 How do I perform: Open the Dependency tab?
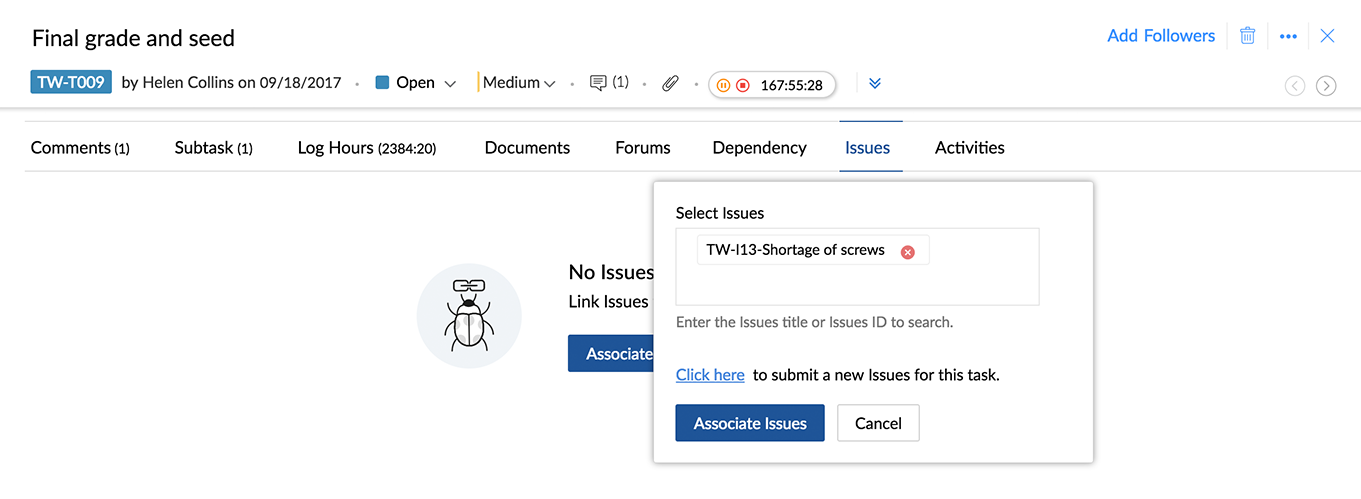click(x=759, y=148)
